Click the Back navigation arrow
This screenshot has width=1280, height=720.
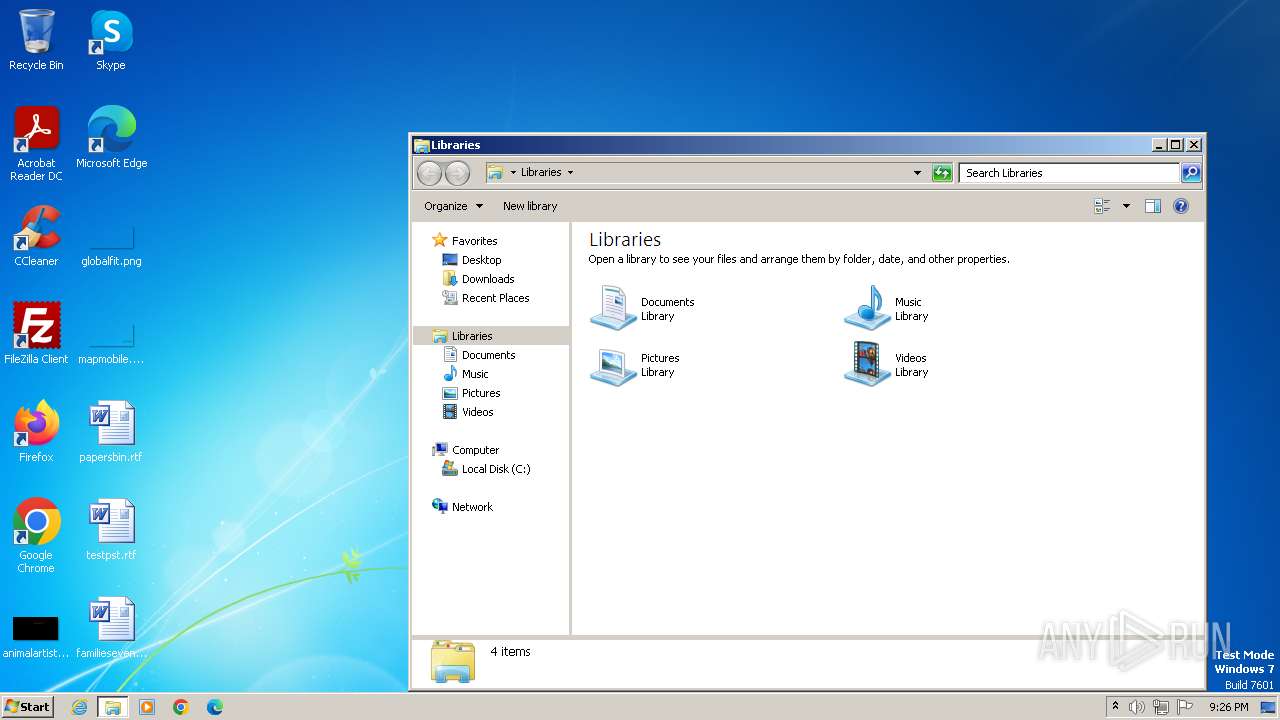429,173
